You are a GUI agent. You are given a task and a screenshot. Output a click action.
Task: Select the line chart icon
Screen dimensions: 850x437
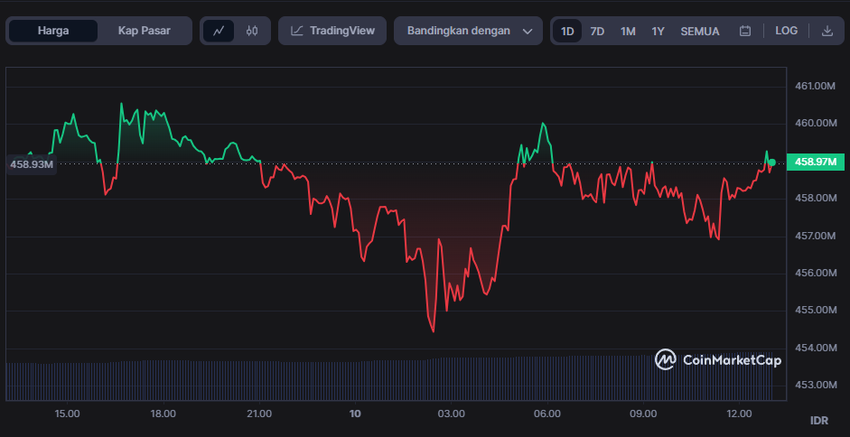[218, 31]
